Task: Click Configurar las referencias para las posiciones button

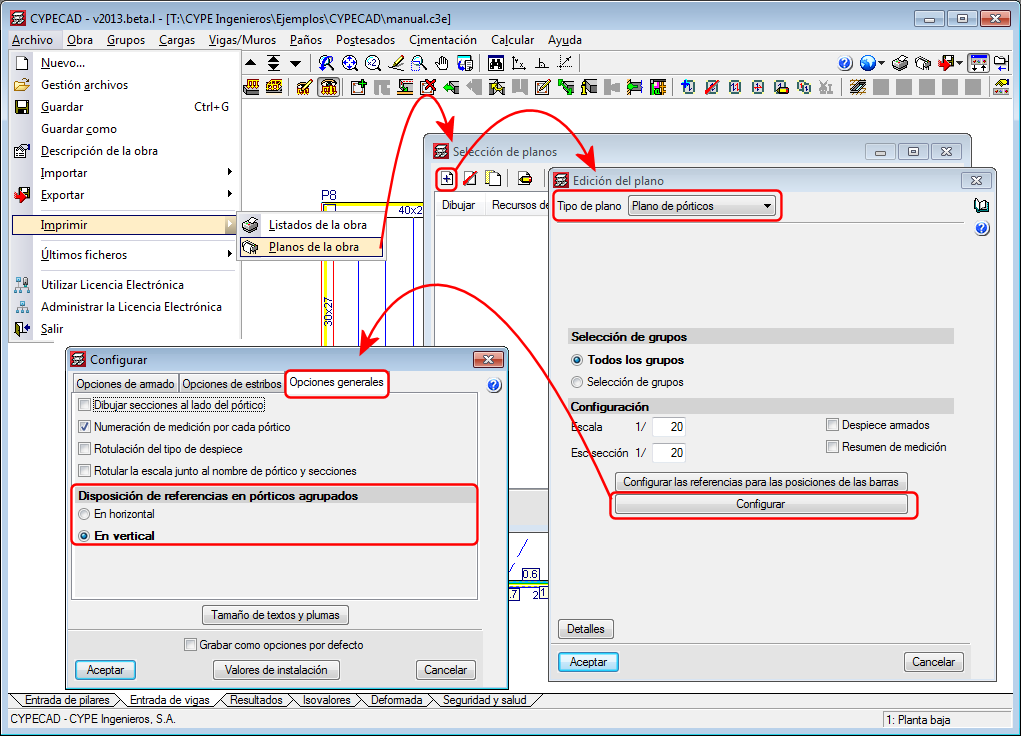Action: pyautogui.click(x=761, y=482)
